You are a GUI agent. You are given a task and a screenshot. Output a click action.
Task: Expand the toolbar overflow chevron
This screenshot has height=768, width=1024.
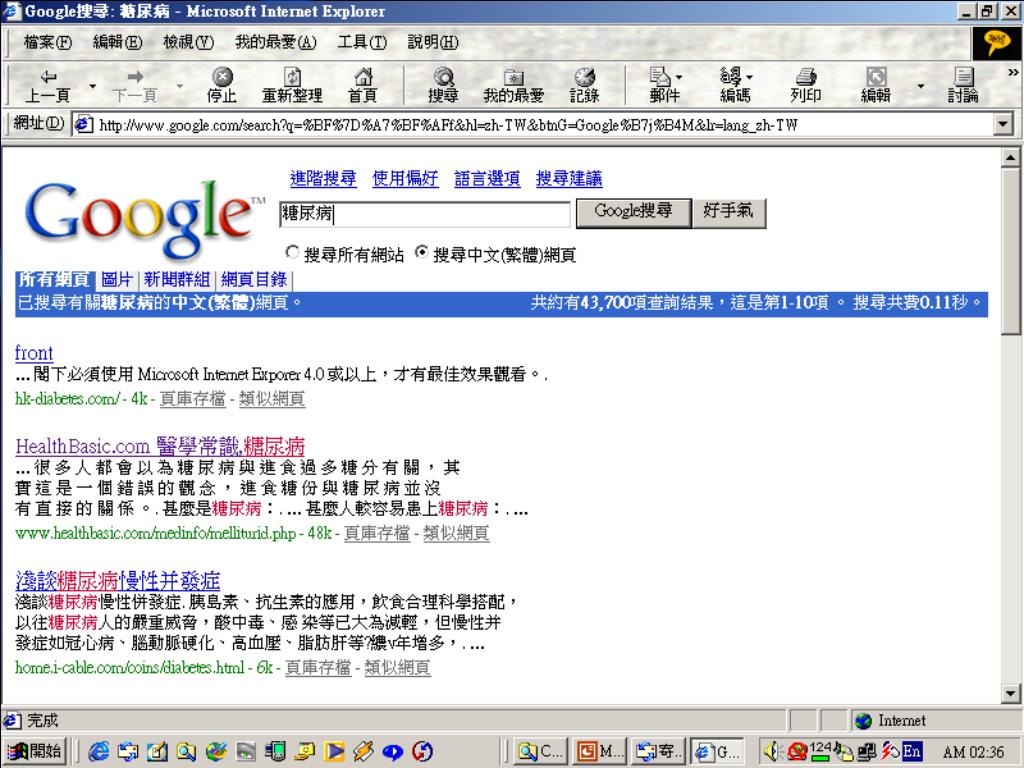[x=1013, y=72]
